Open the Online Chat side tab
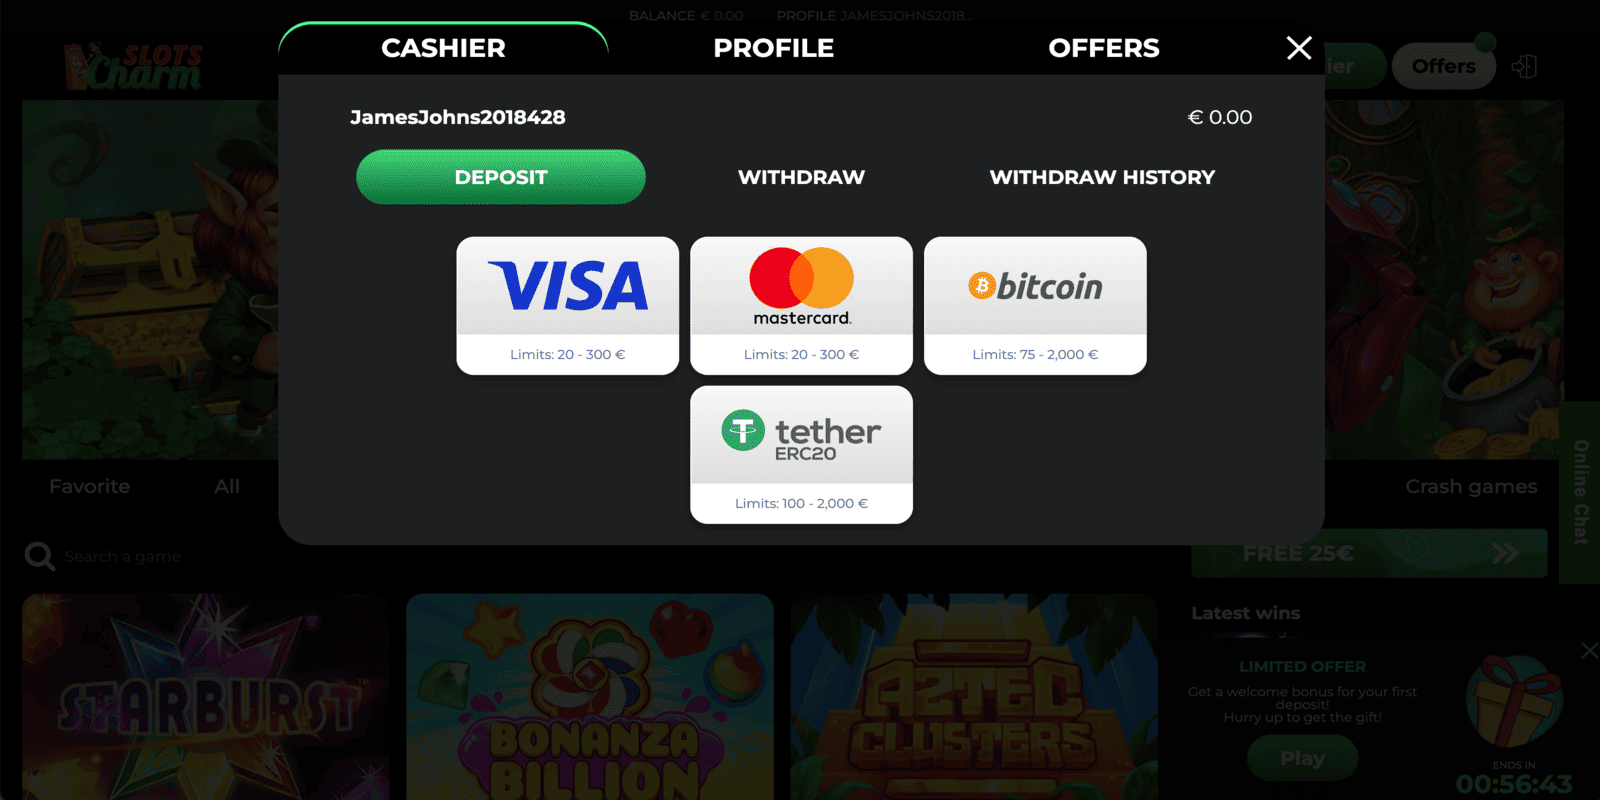The width and height of the screenshot is (1600, 800). pos(1580,492)
